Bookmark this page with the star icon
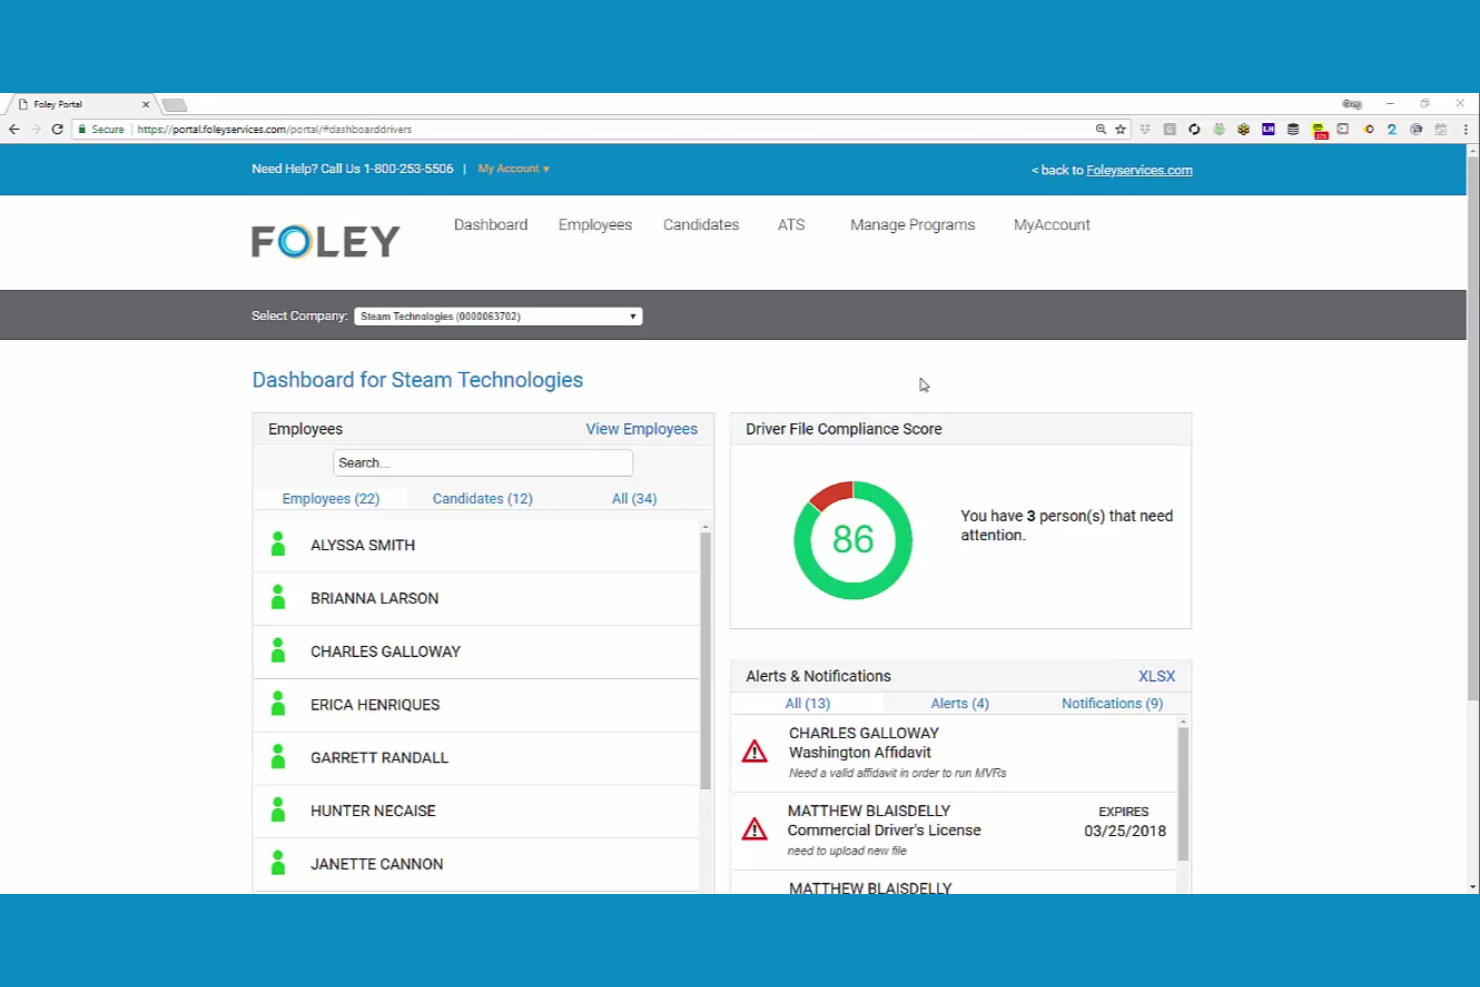 (x=1120, y=129)
